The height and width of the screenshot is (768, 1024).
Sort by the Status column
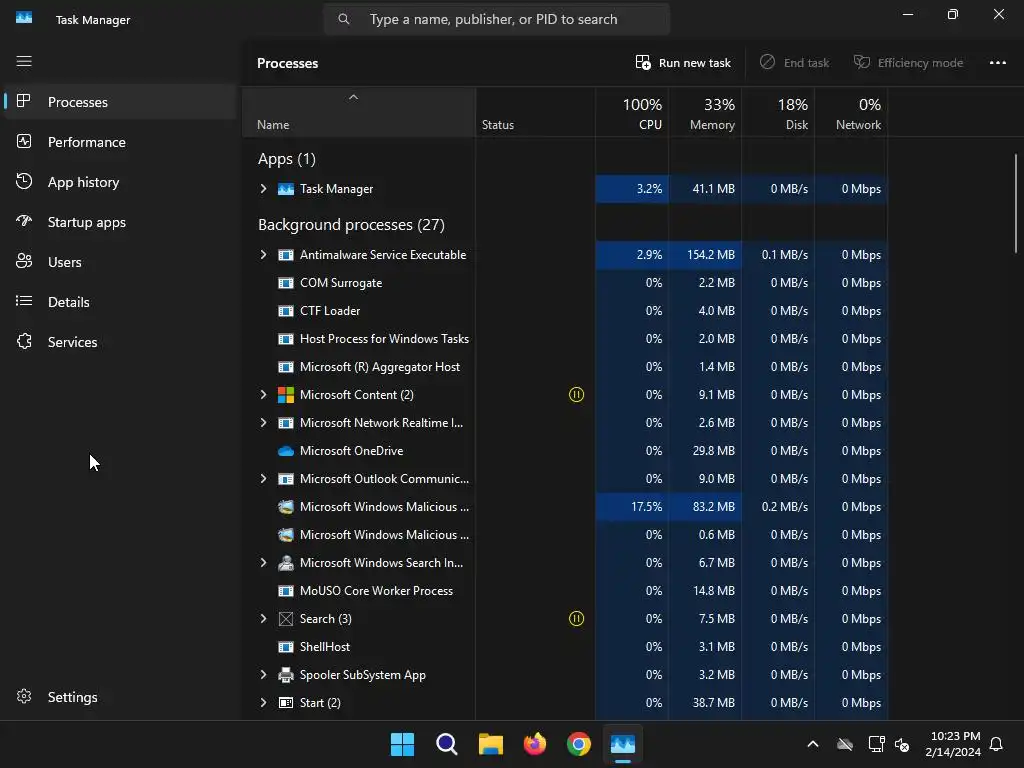point(536,113)
